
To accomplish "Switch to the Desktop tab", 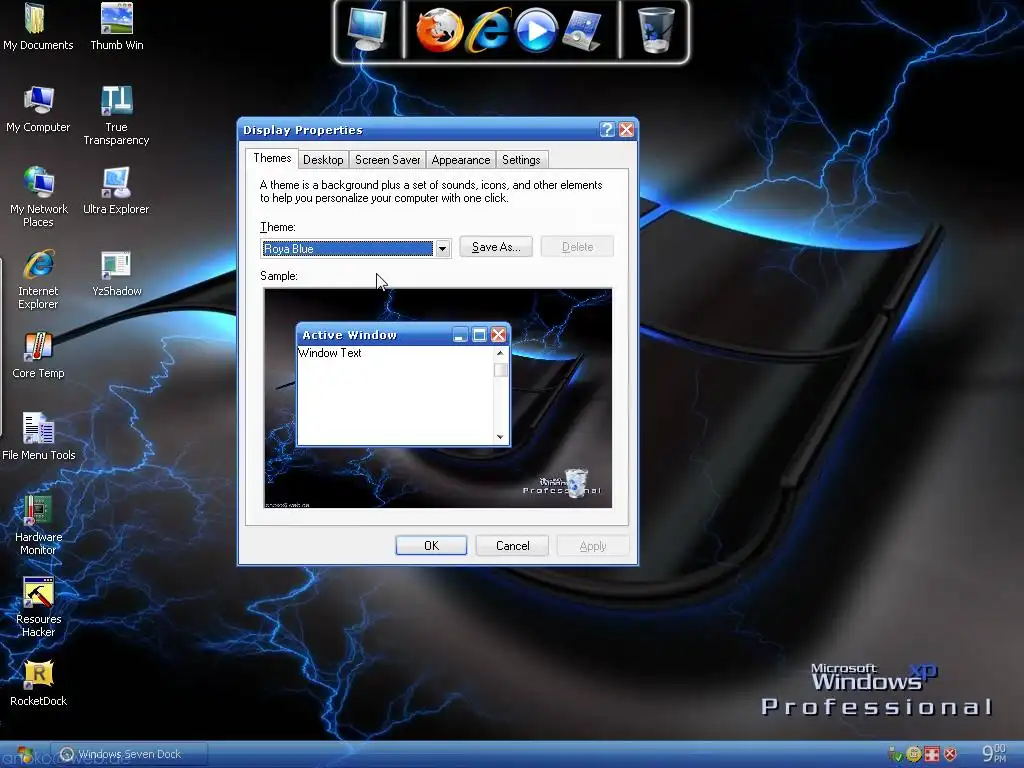I will click(x=323, y=160).
